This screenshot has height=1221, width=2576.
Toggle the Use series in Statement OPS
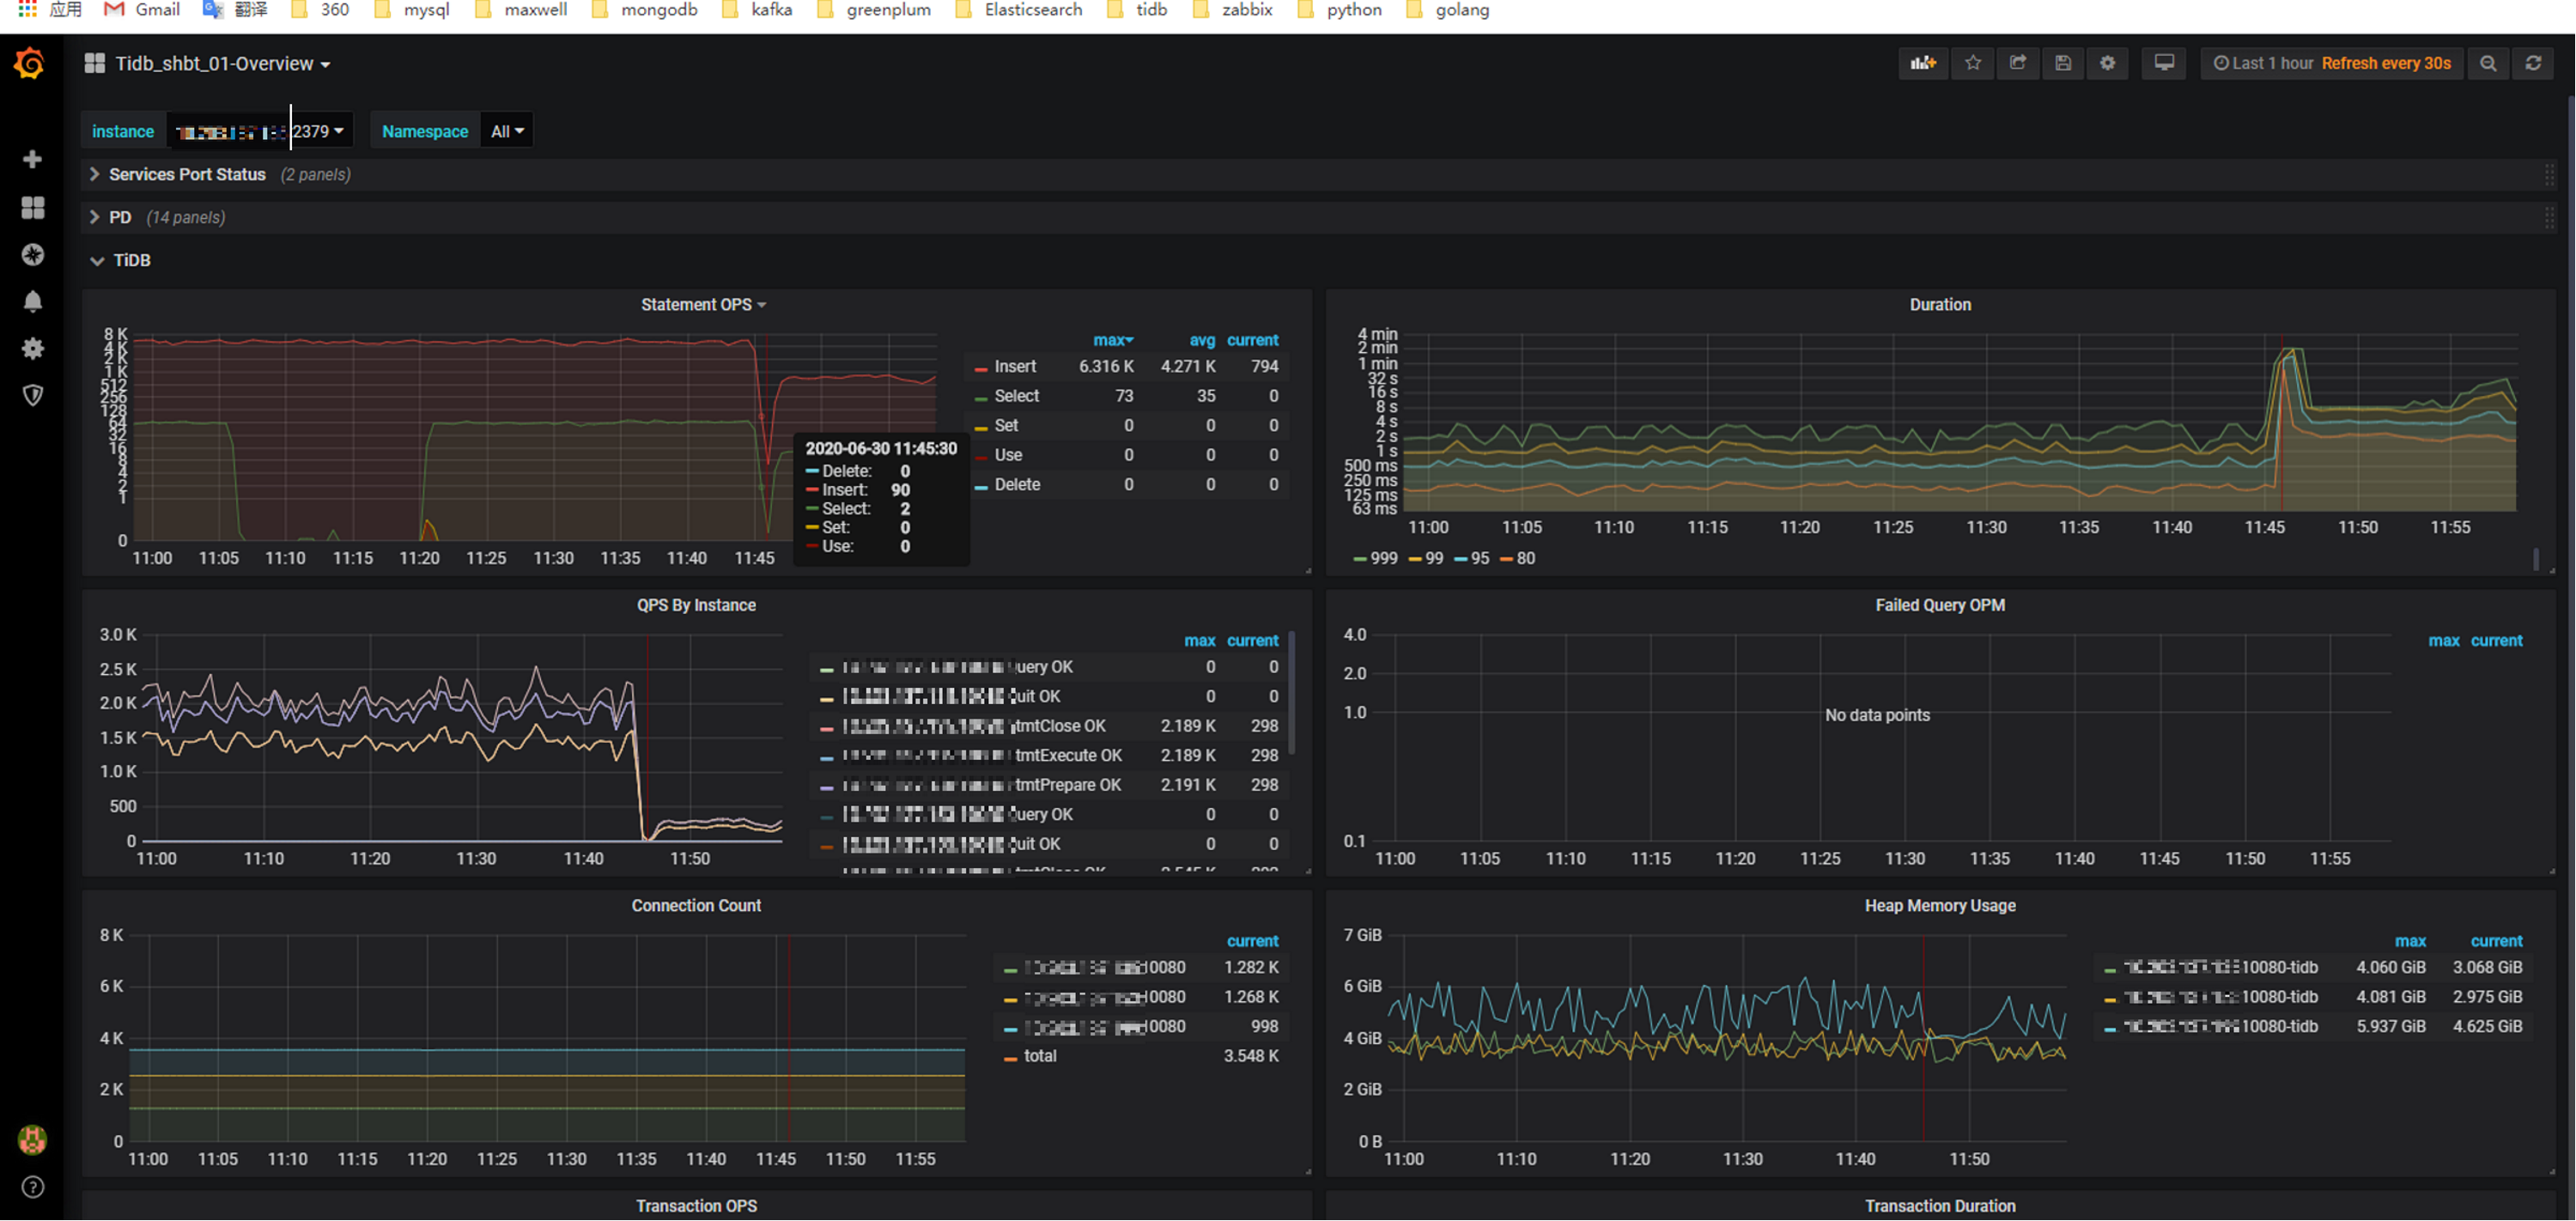tap(1008, 455)
